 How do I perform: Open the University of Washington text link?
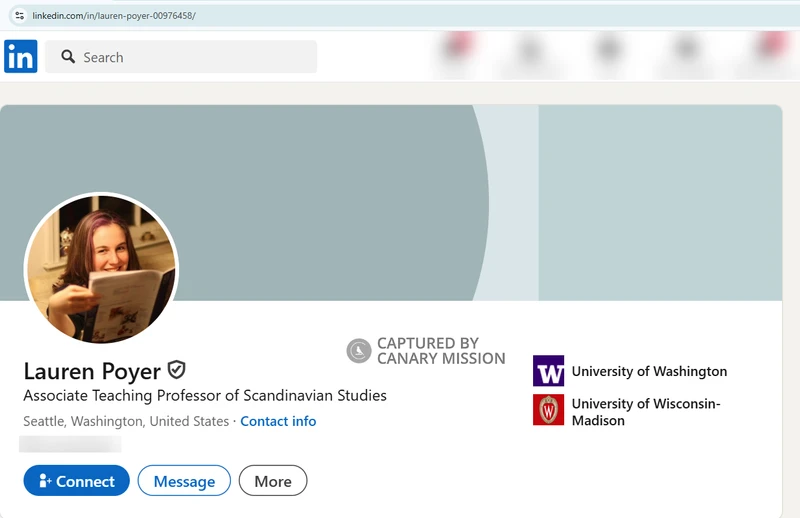click(649, 371)
